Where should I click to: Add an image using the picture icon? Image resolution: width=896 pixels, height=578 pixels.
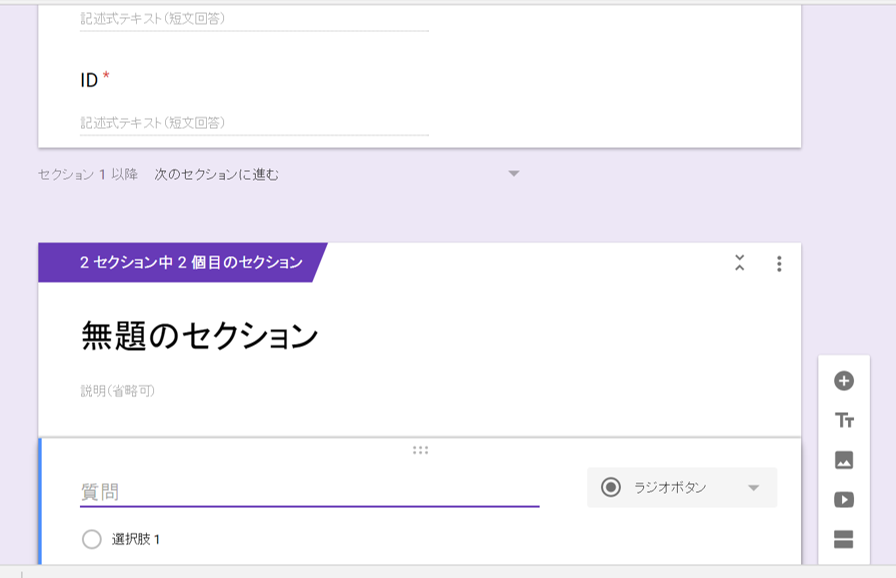(844, 460)
